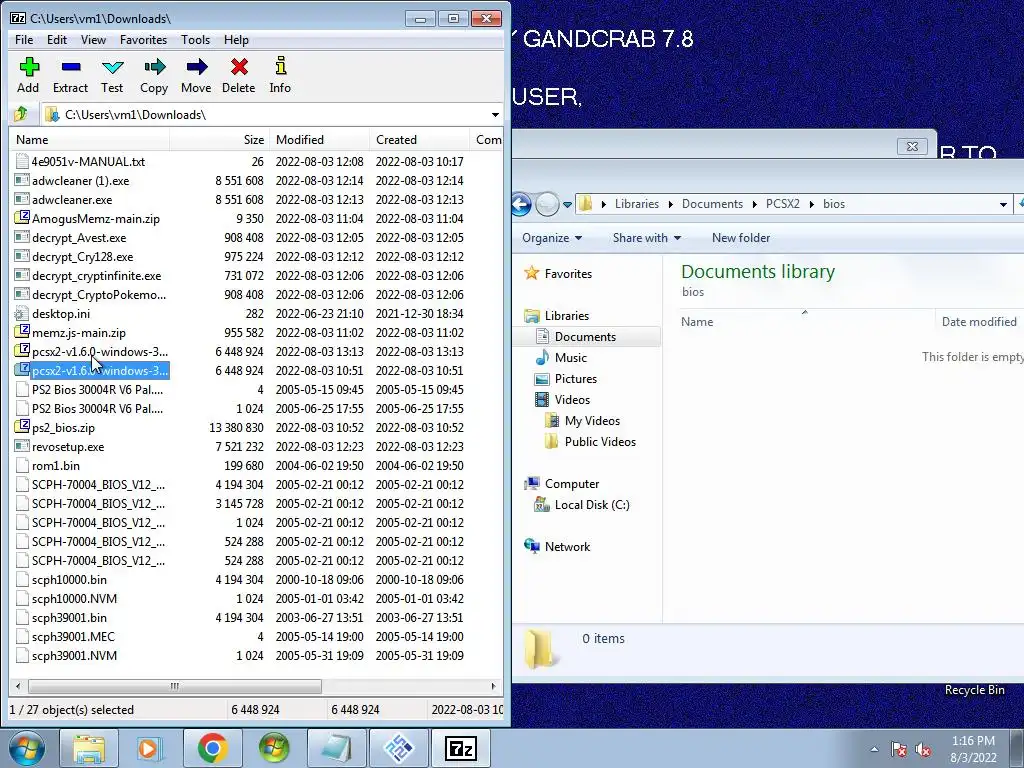Open the Favorites menu in 7-Zip
Screen dimensions: 1024x768
[x=143, y=40]
